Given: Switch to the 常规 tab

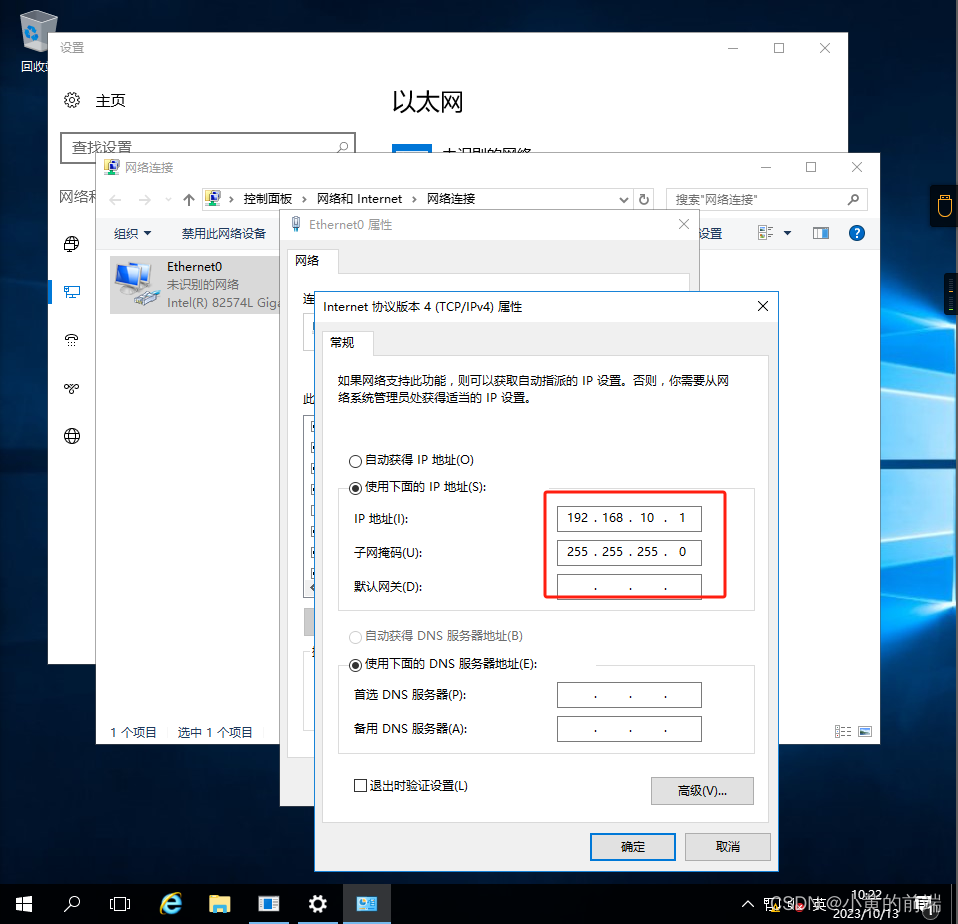Looking at the screenshot, I should point(345,342).
